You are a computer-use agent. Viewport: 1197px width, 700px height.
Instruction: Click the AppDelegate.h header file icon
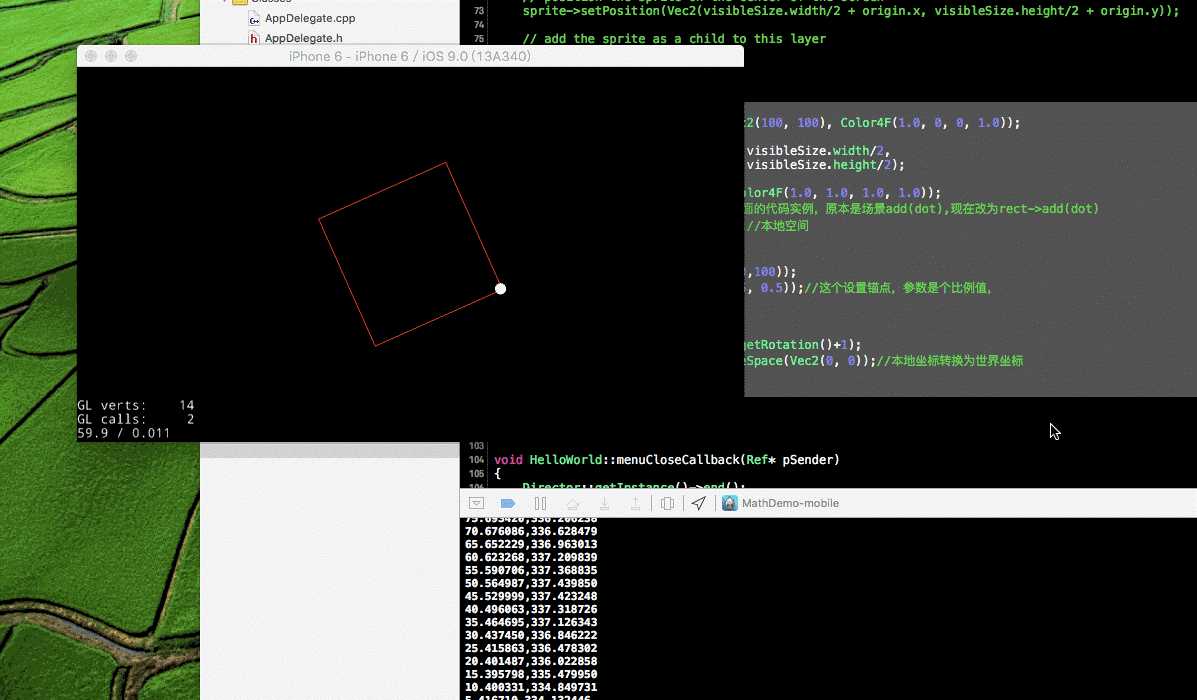[254, 38]
